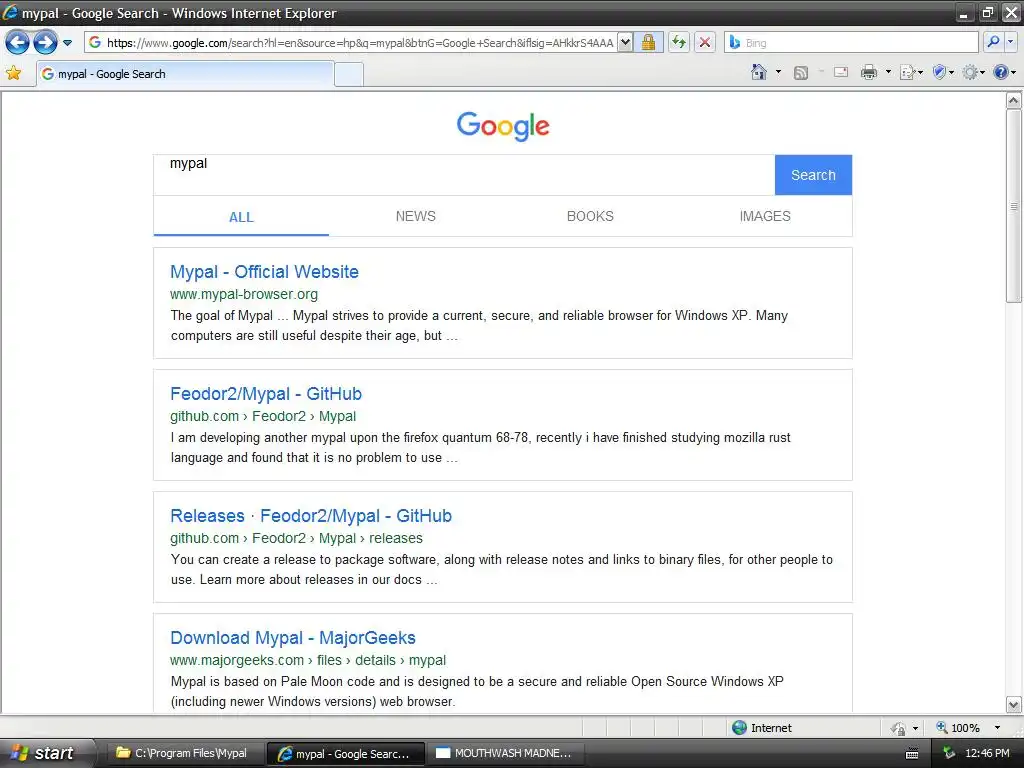1024x768 pixels.
Task: Switch to the BOOKS tab
Action: 590,216
